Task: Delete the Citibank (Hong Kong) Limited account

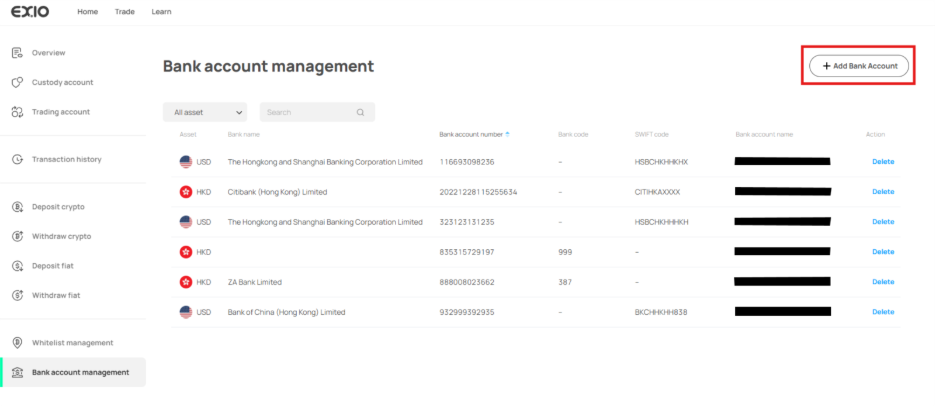Action: point(882,191)
